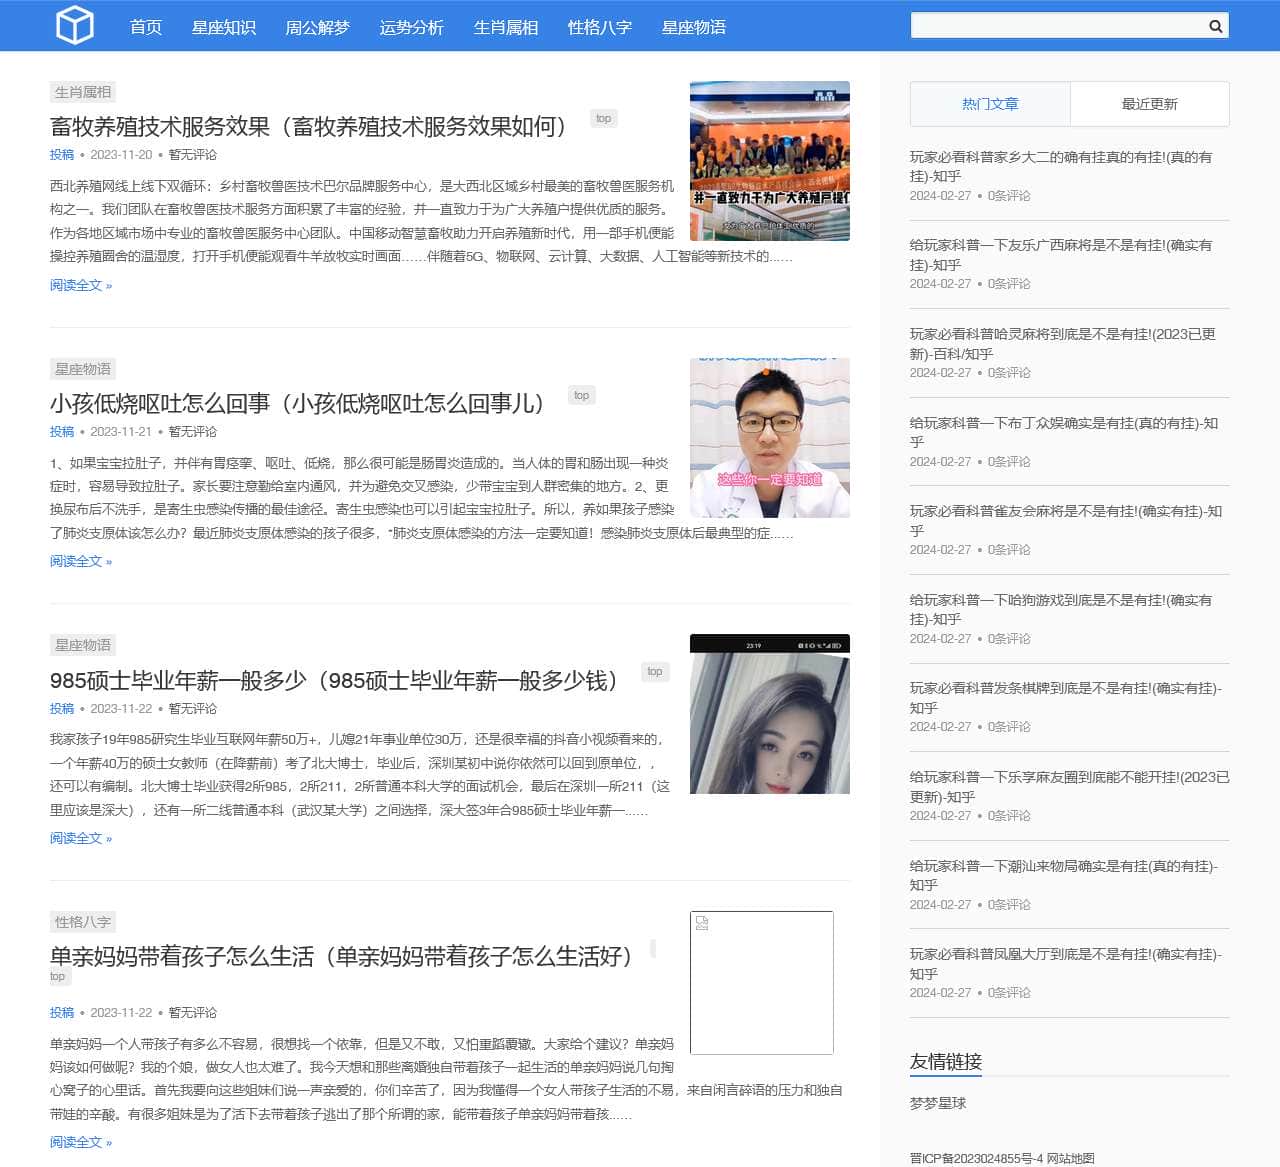Click the 性格八字 category tag above 单亲妈妈 article

point(83,922)
